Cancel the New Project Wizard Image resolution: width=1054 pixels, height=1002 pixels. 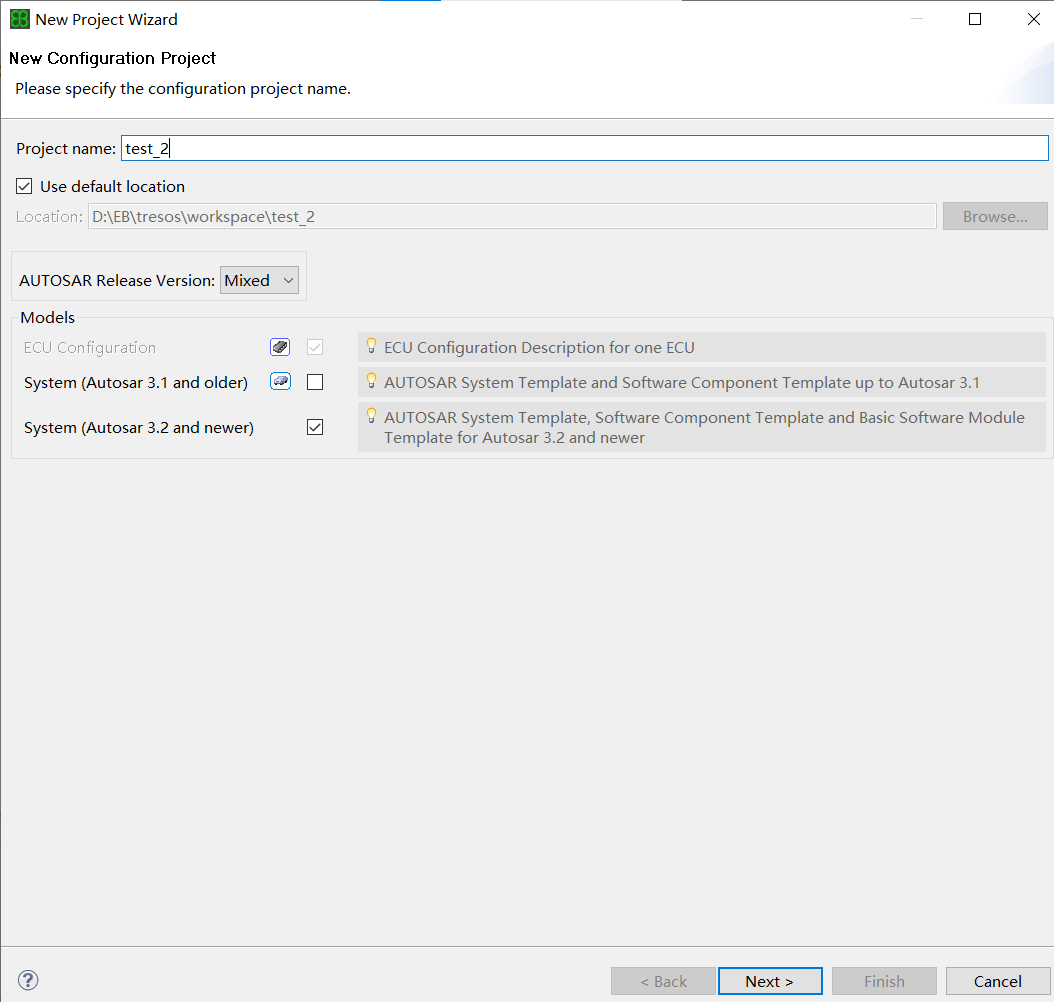tap(997, 981)
